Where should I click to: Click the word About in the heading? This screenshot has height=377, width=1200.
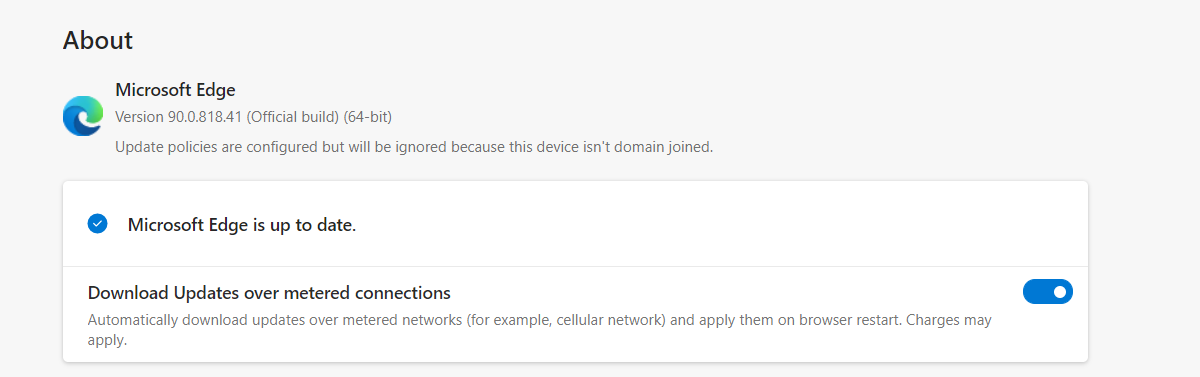(x=98, y=40)
